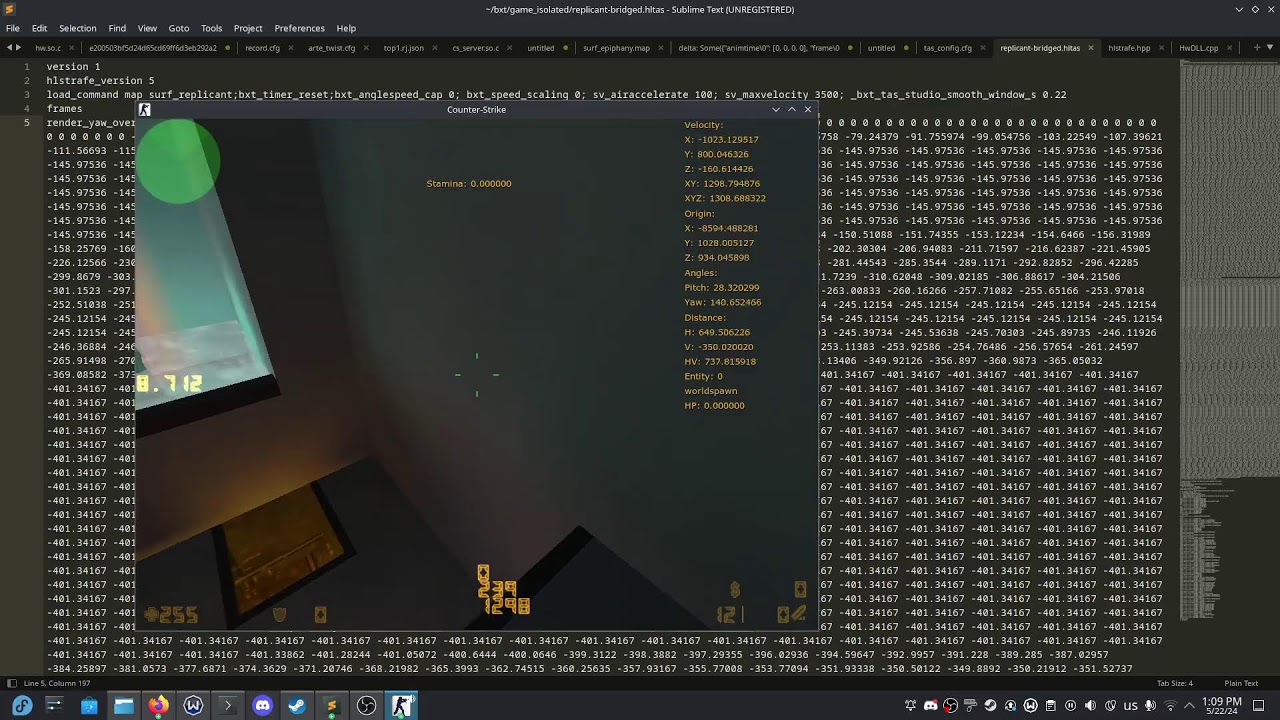The height and width of the screenshot is (720, 1280).
Task: Close the replicant-bridged.hltas tab
Action: pos(1090,47)
